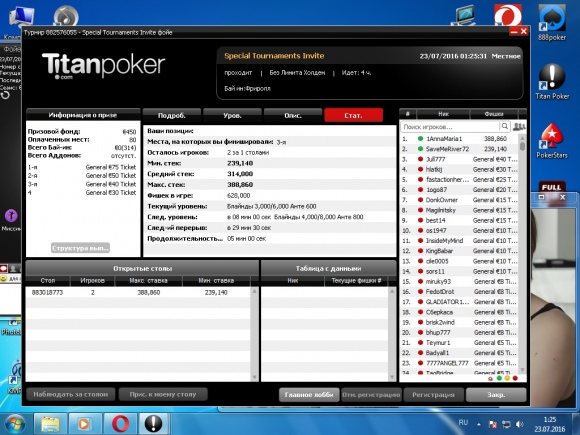Select player Jull777 in list
This screenshot has width=580, height=435.
[x=459, y=159]
